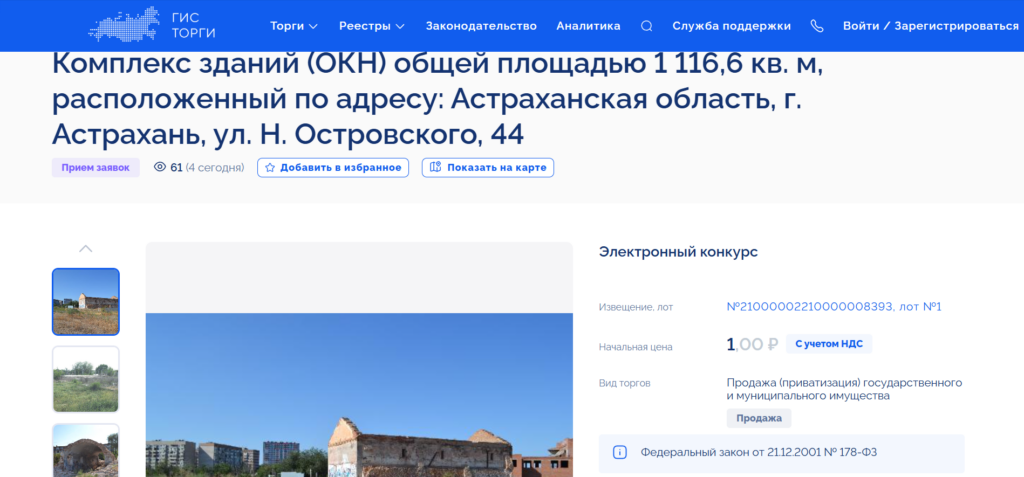
Task: Click the Вид торгов label
Action: [x=624, y=383]
